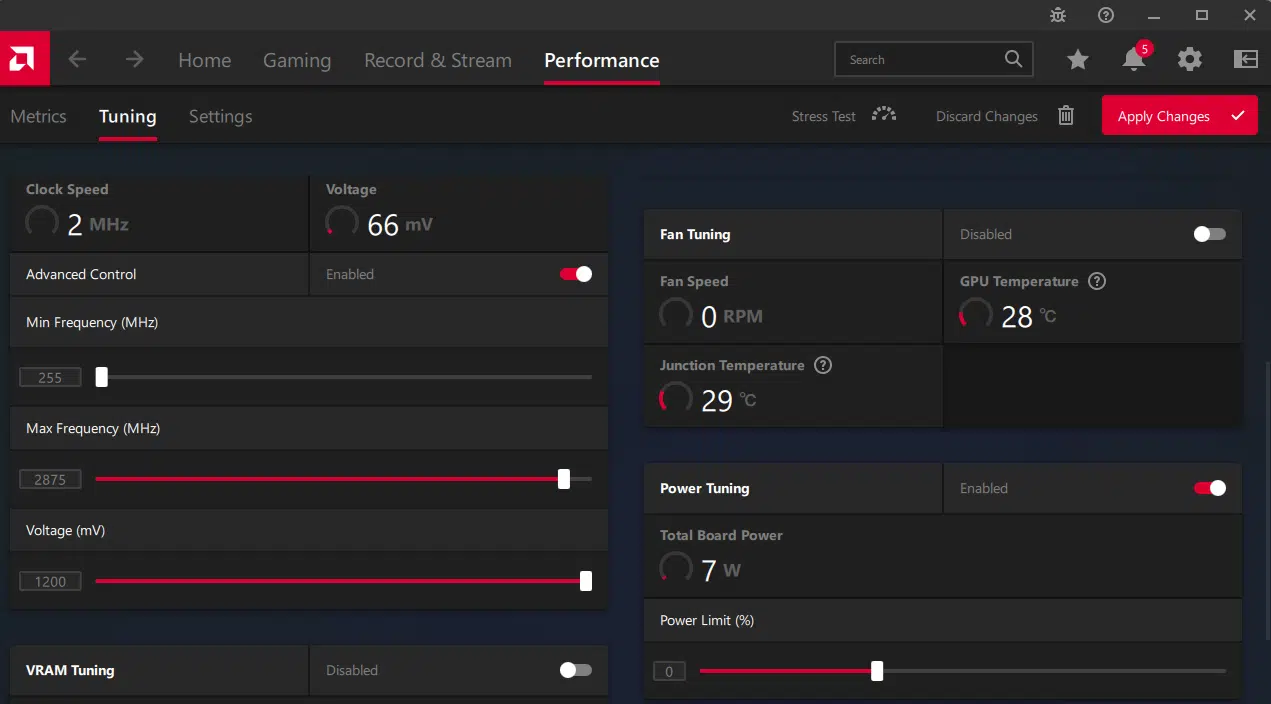Click the VRAM Tuning heading

70,670
